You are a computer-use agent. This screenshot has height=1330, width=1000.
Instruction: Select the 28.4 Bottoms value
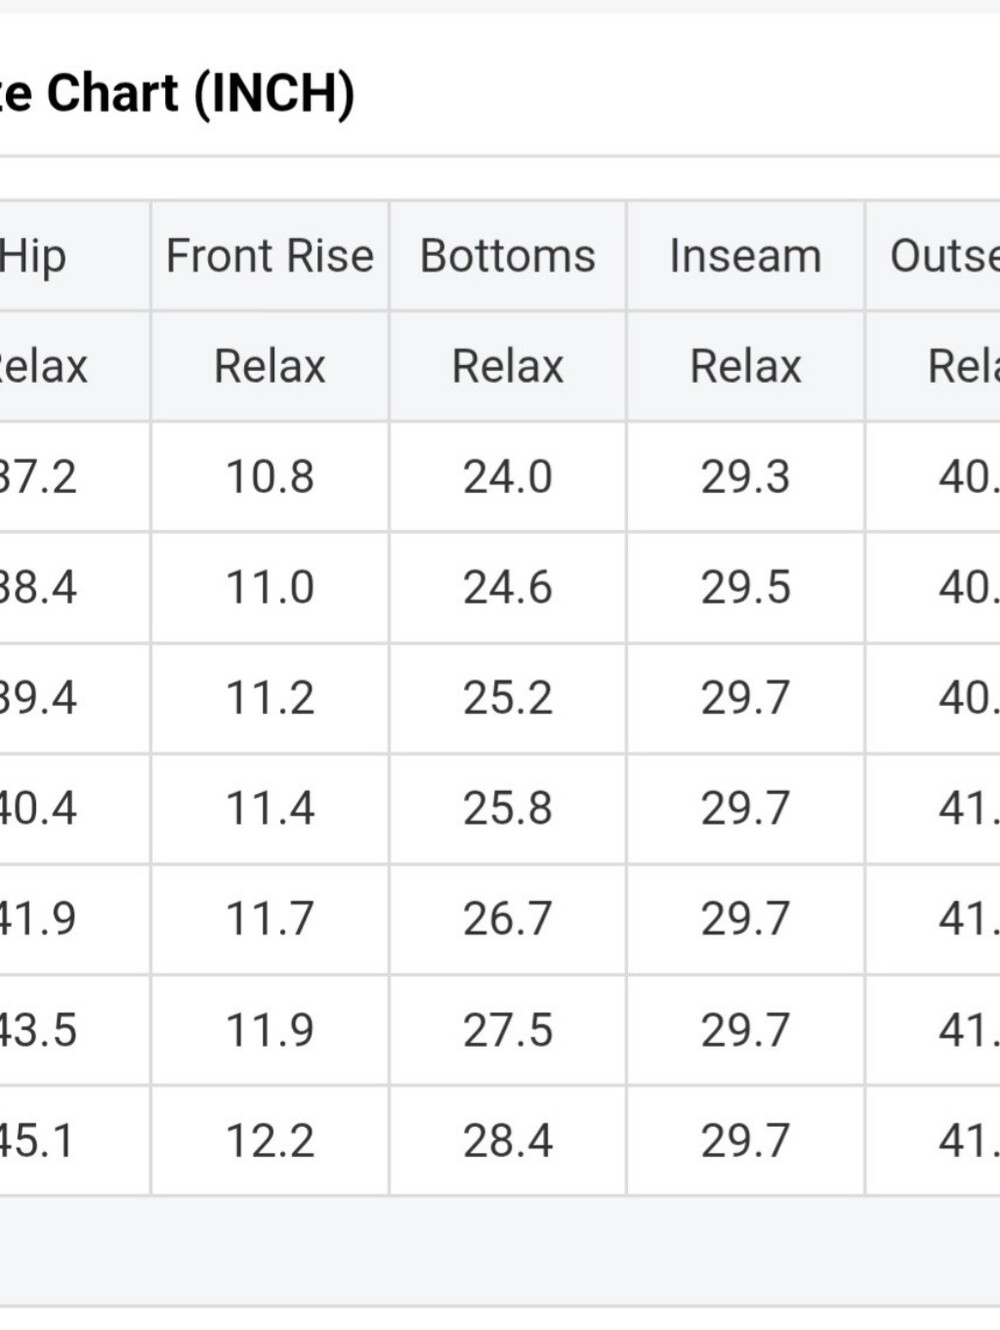coord(508,1141)
